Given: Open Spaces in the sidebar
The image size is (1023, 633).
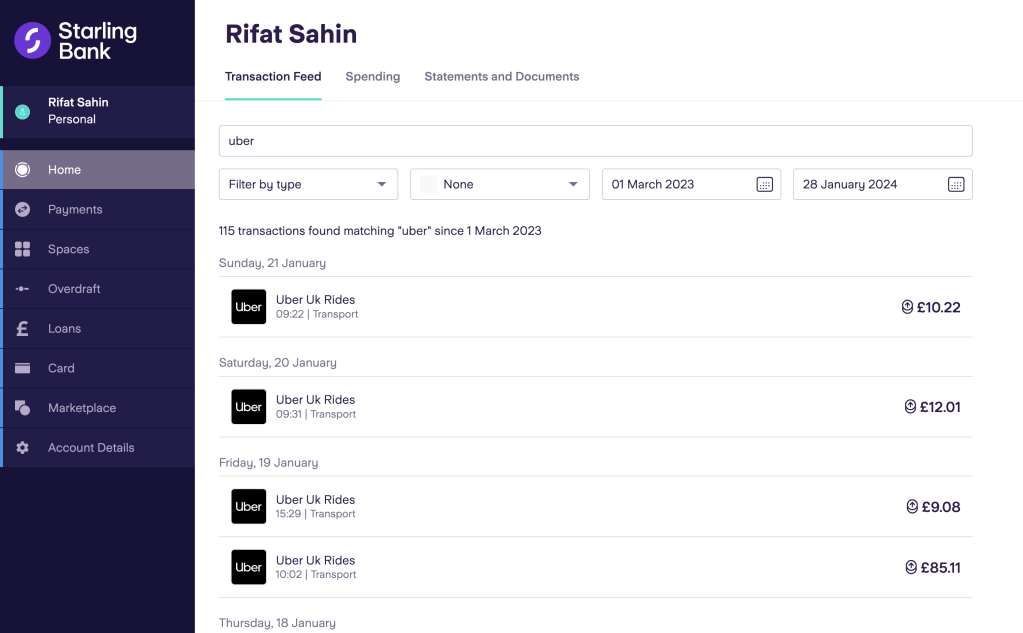Looking at the screenshot, I should [x=98, y=249].
